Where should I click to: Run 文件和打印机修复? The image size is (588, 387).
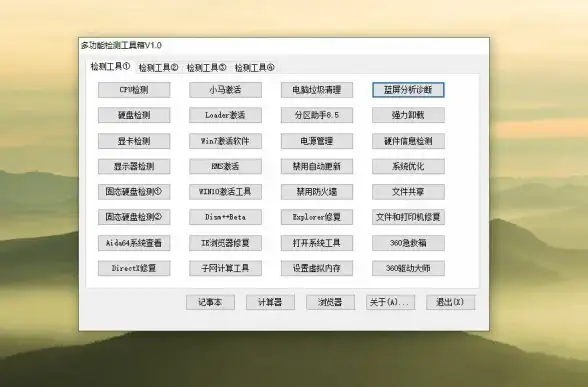pyautogui.click(x=408, y=217)
